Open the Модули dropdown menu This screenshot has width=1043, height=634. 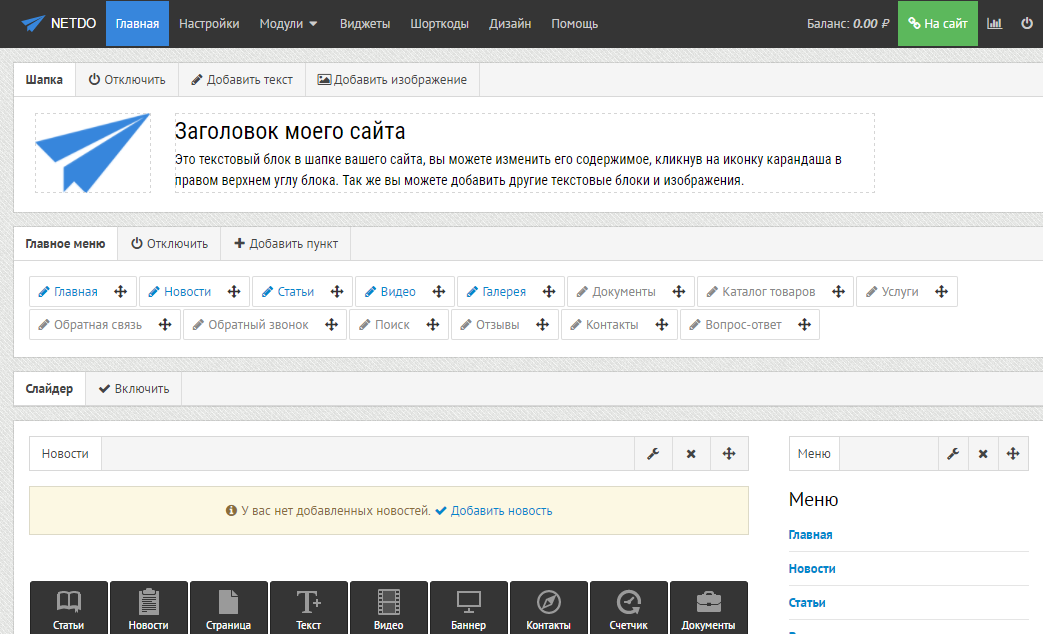288,22
